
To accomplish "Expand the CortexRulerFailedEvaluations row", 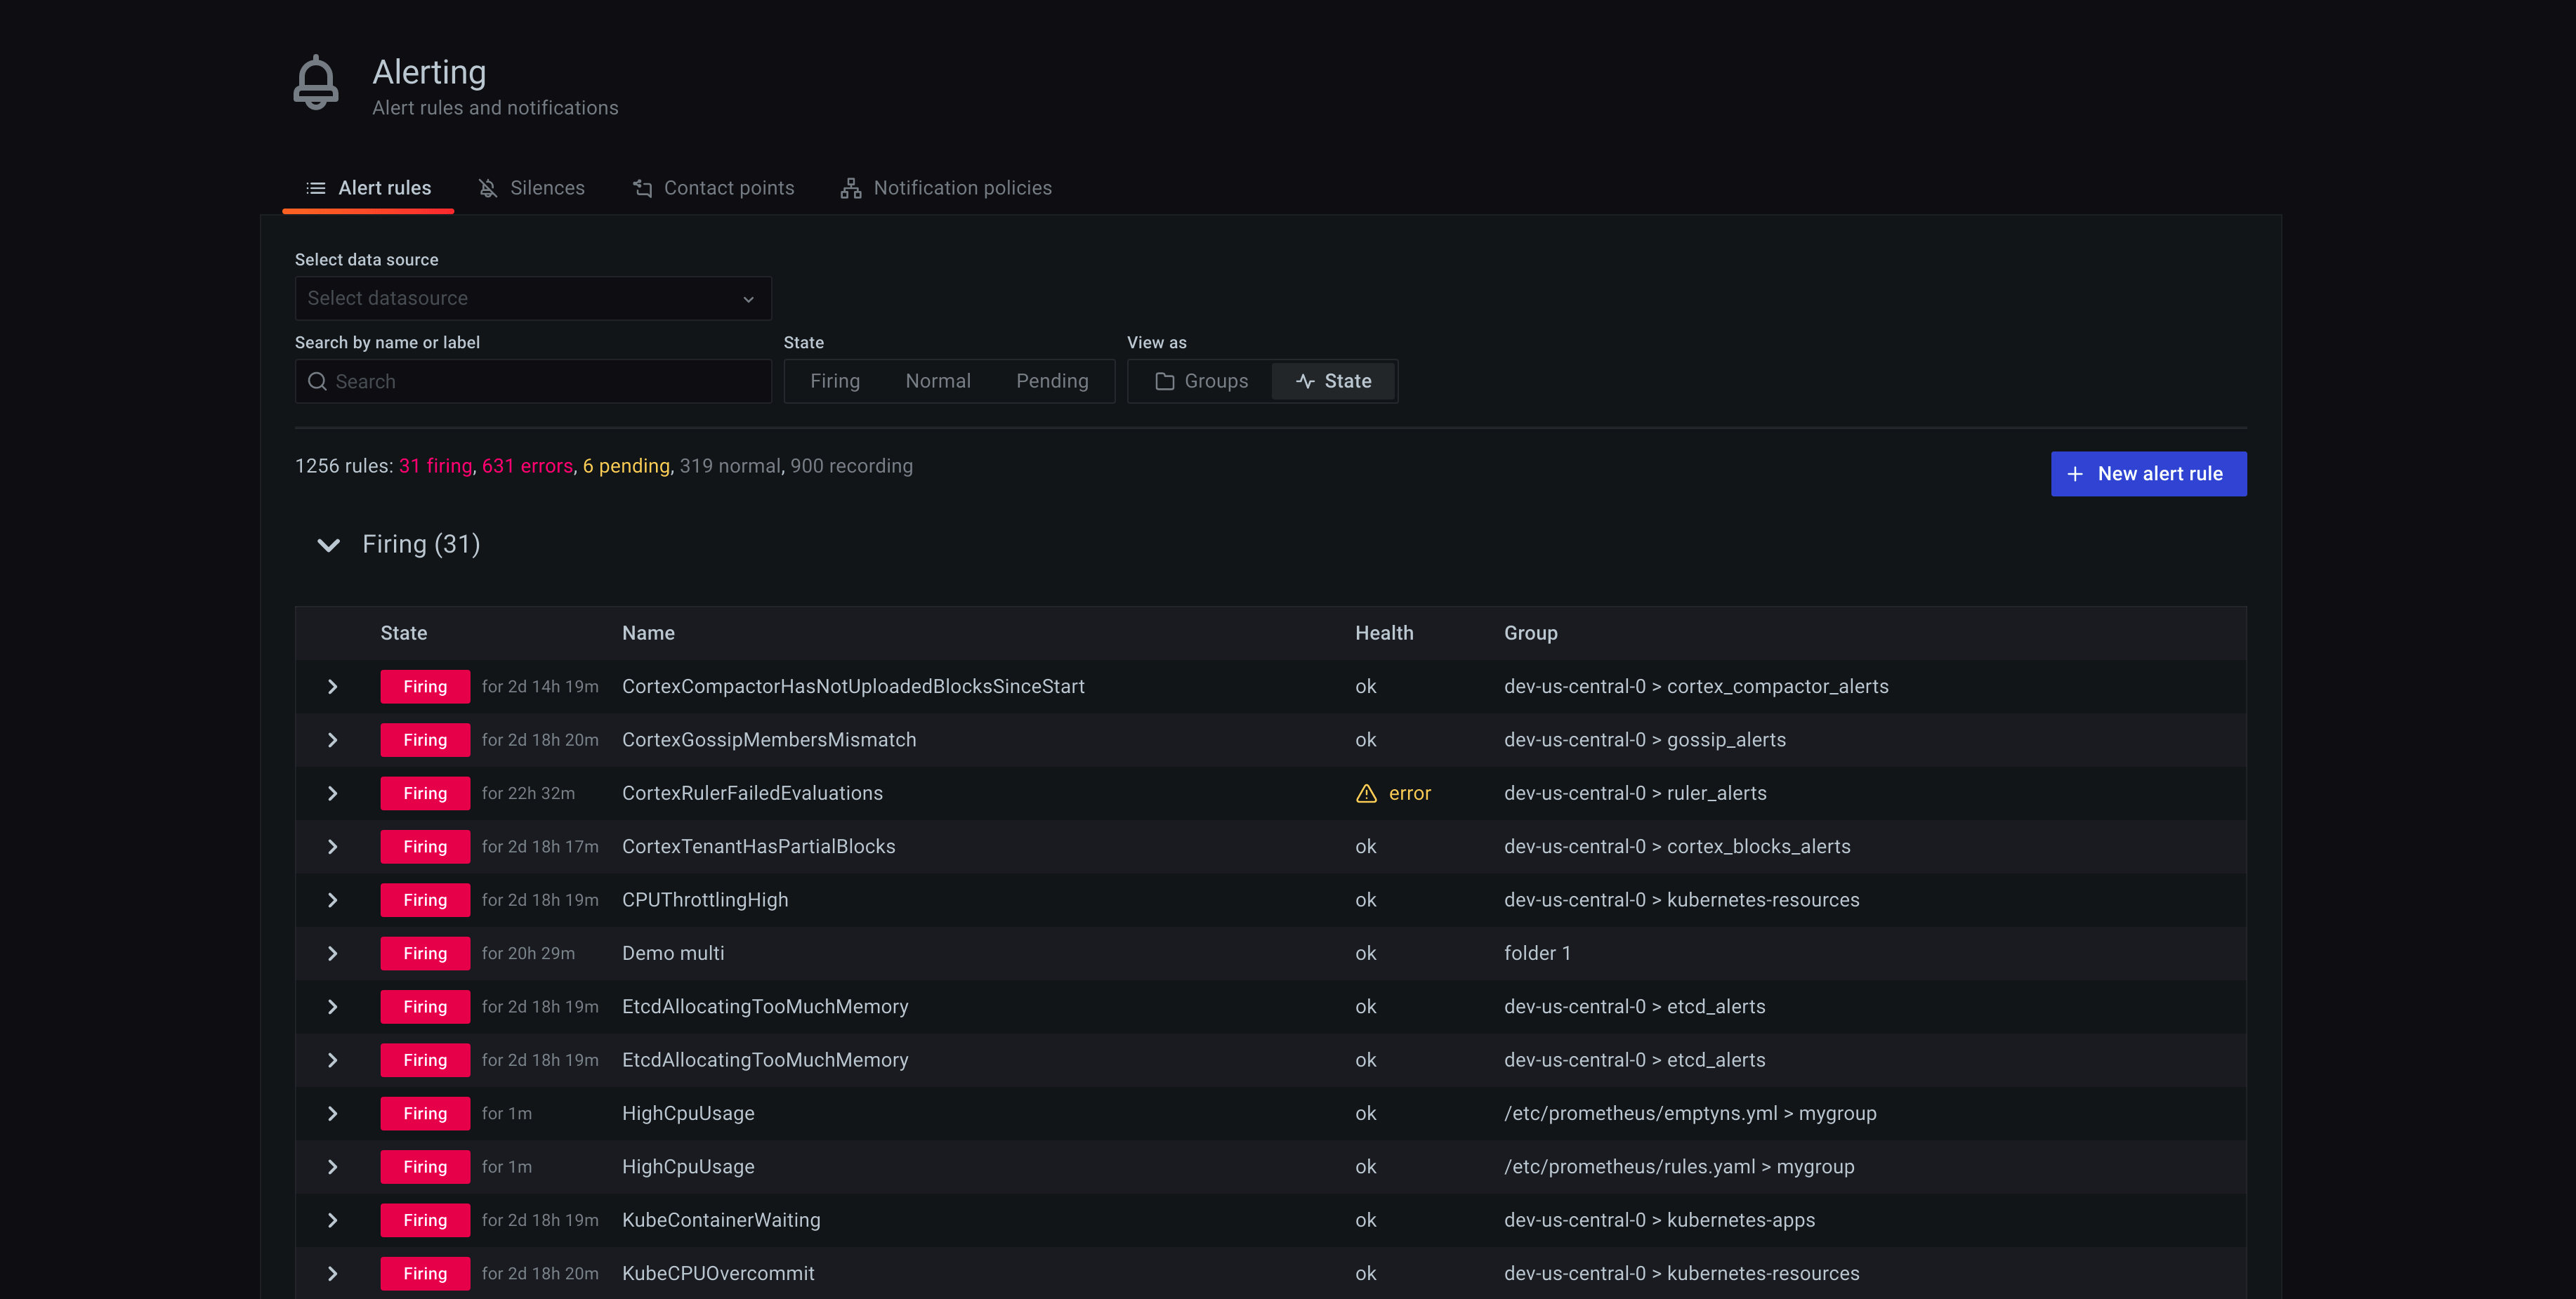I will [333, 793].
